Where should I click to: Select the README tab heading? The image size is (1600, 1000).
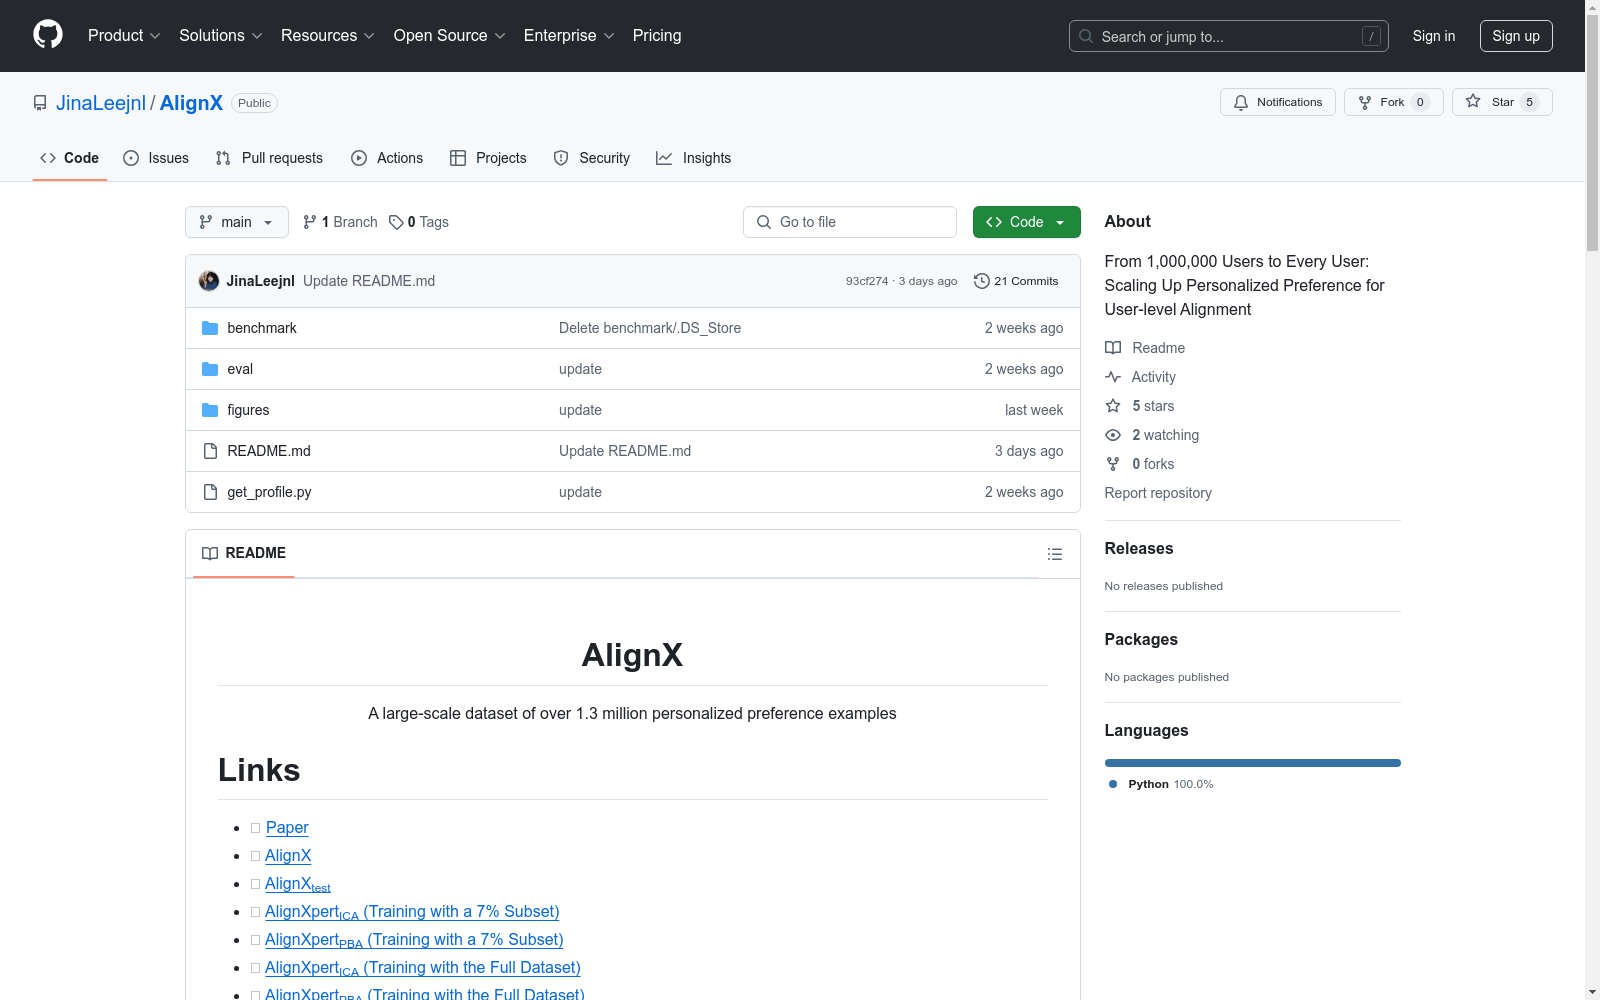click(x=244, y=553)
